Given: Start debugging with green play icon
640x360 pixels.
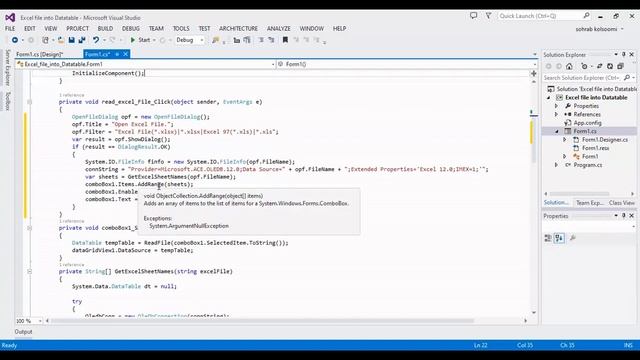Looking at the screenshot, I should click(x=132, y=40).
